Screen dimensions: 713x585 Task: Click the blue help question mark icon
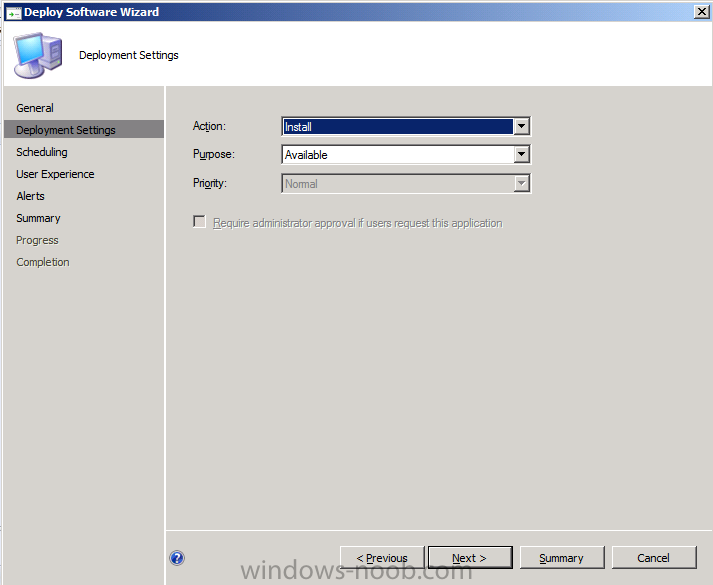pos(177,558)
